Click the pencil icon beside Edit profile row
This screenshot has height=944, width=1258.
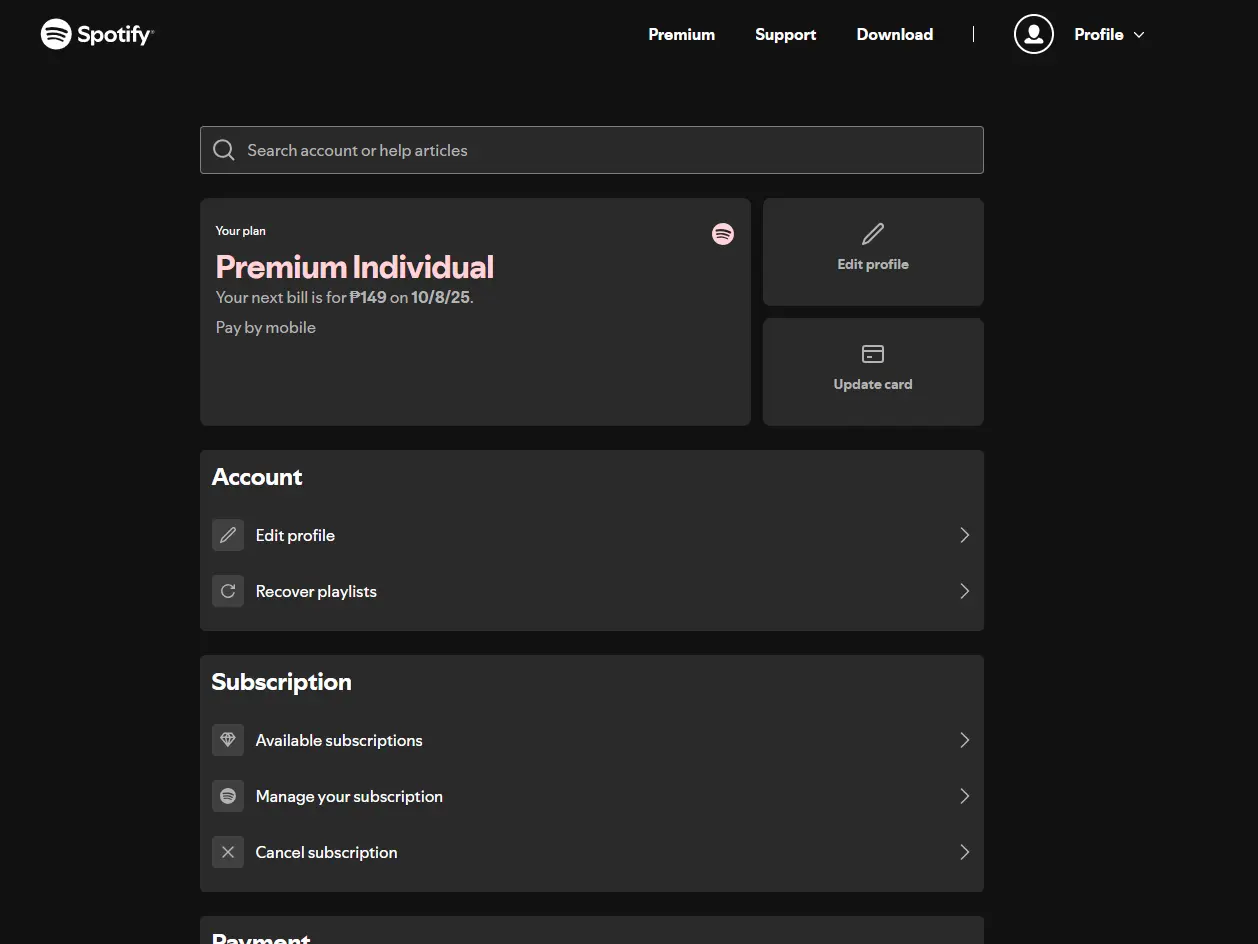(228, 535)
